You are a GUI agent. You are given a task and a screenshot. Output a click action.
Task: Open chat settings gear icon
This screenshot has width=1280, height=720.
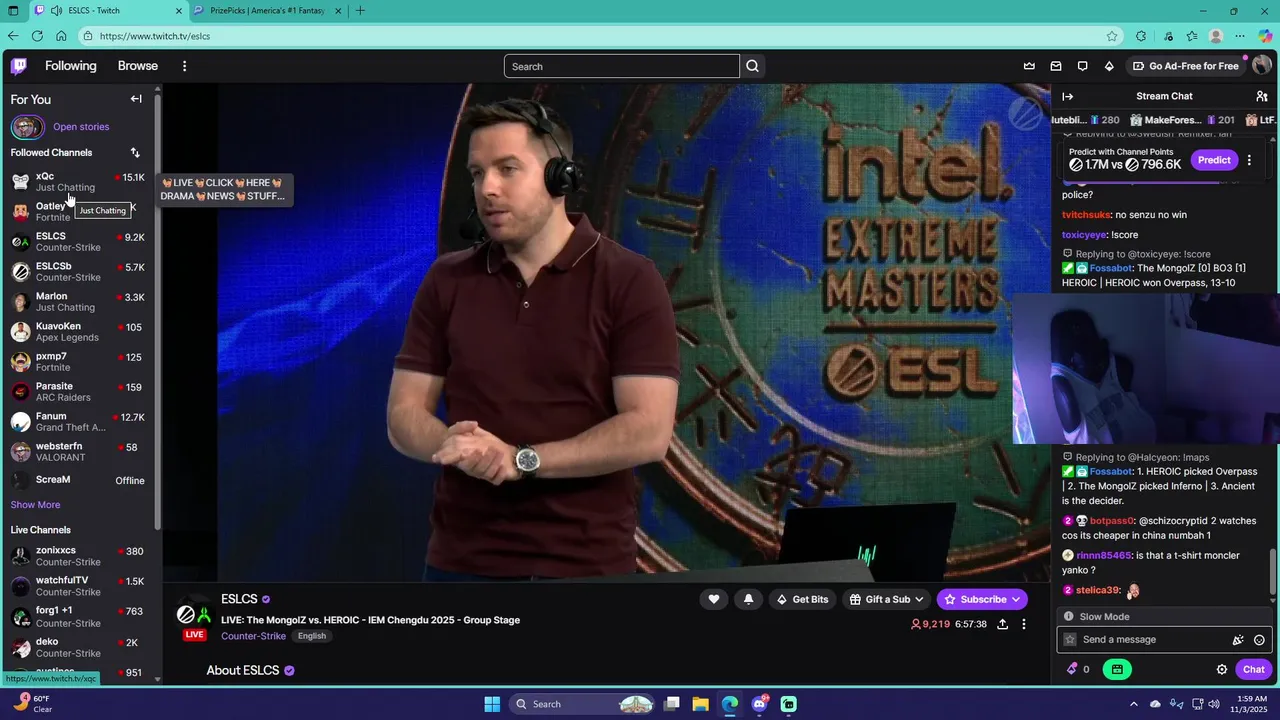click(1222, 669)
